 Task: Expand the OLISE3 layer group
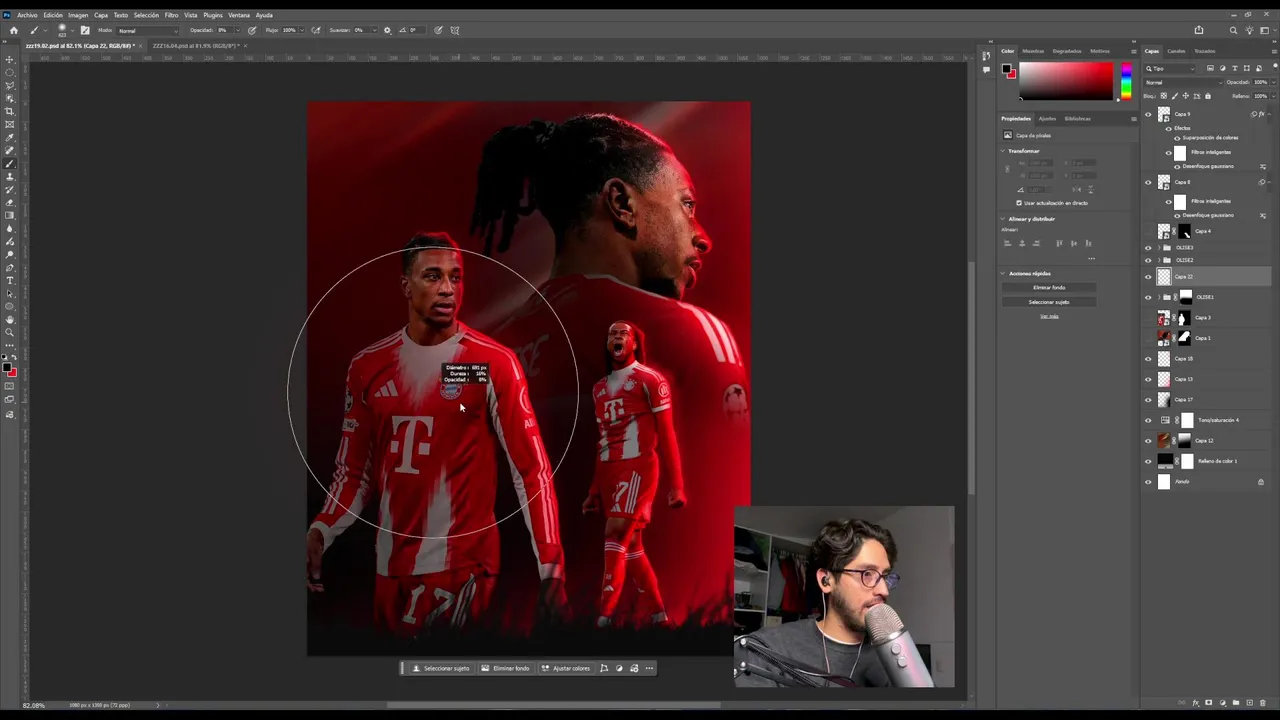pos(1159,247)
